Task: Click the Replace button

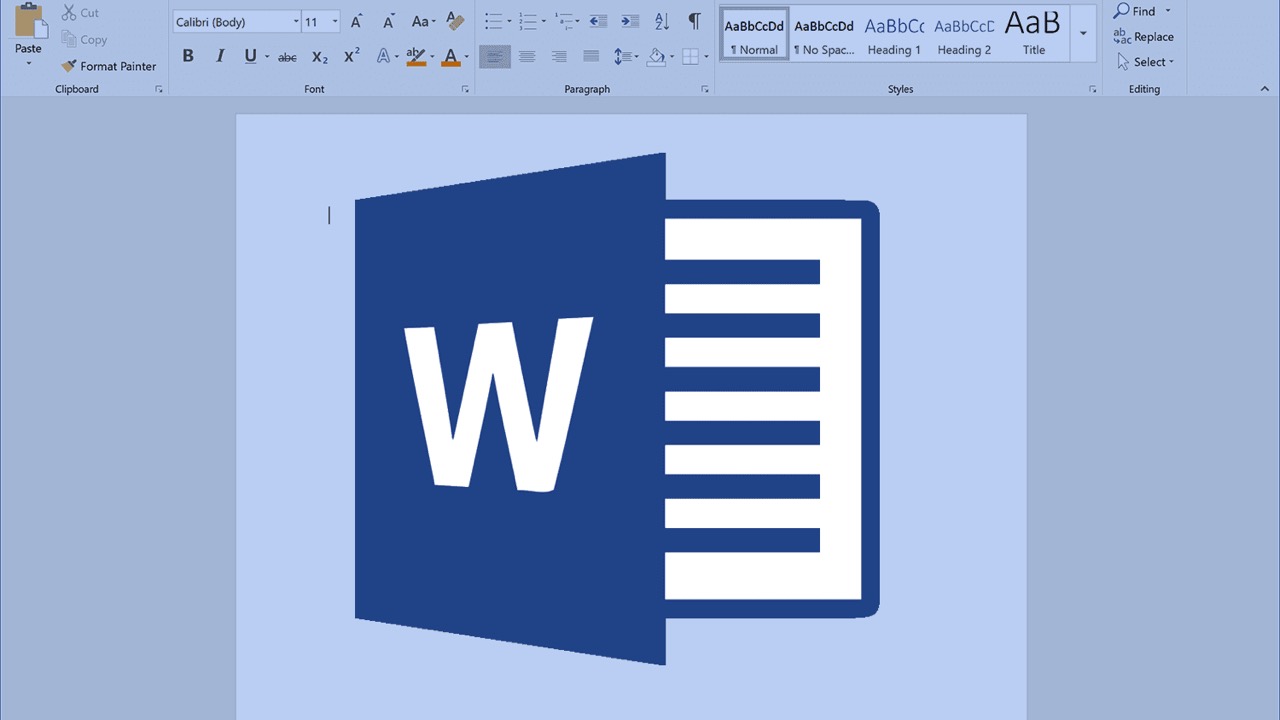Action: pos(1144,37)
